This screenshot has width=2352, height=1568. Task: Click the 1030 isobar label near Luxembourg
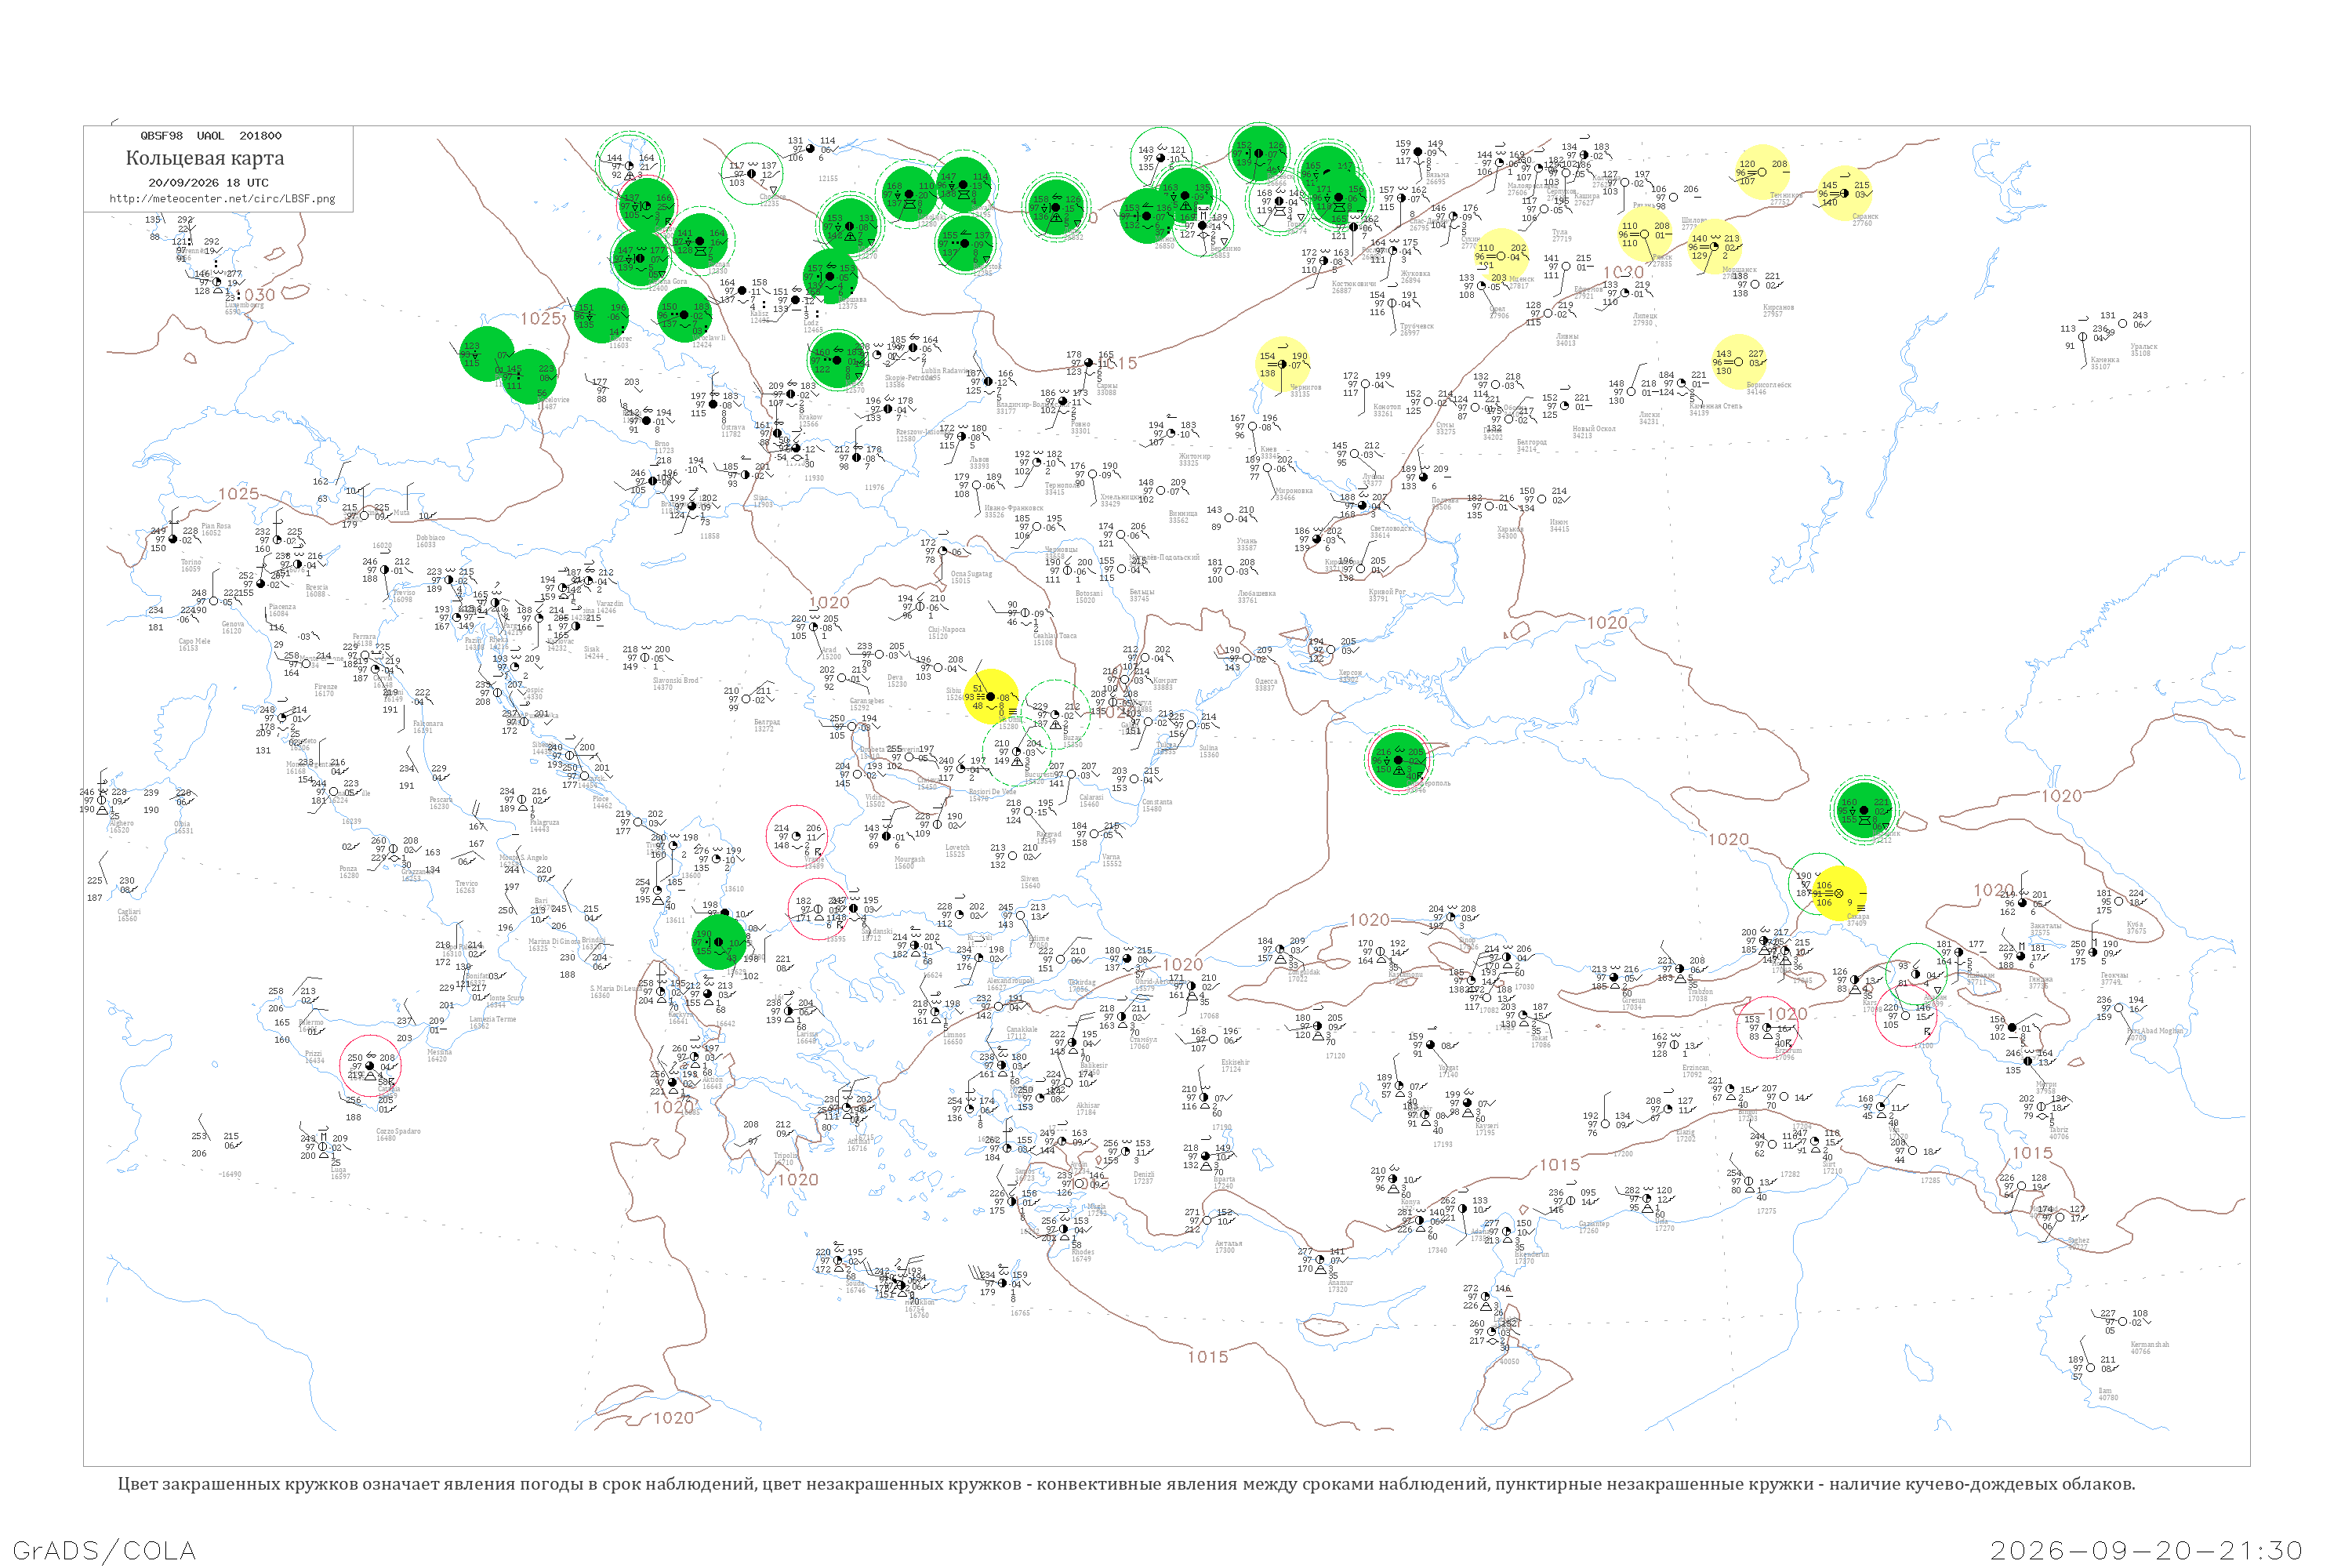click(x=256, y=295)
